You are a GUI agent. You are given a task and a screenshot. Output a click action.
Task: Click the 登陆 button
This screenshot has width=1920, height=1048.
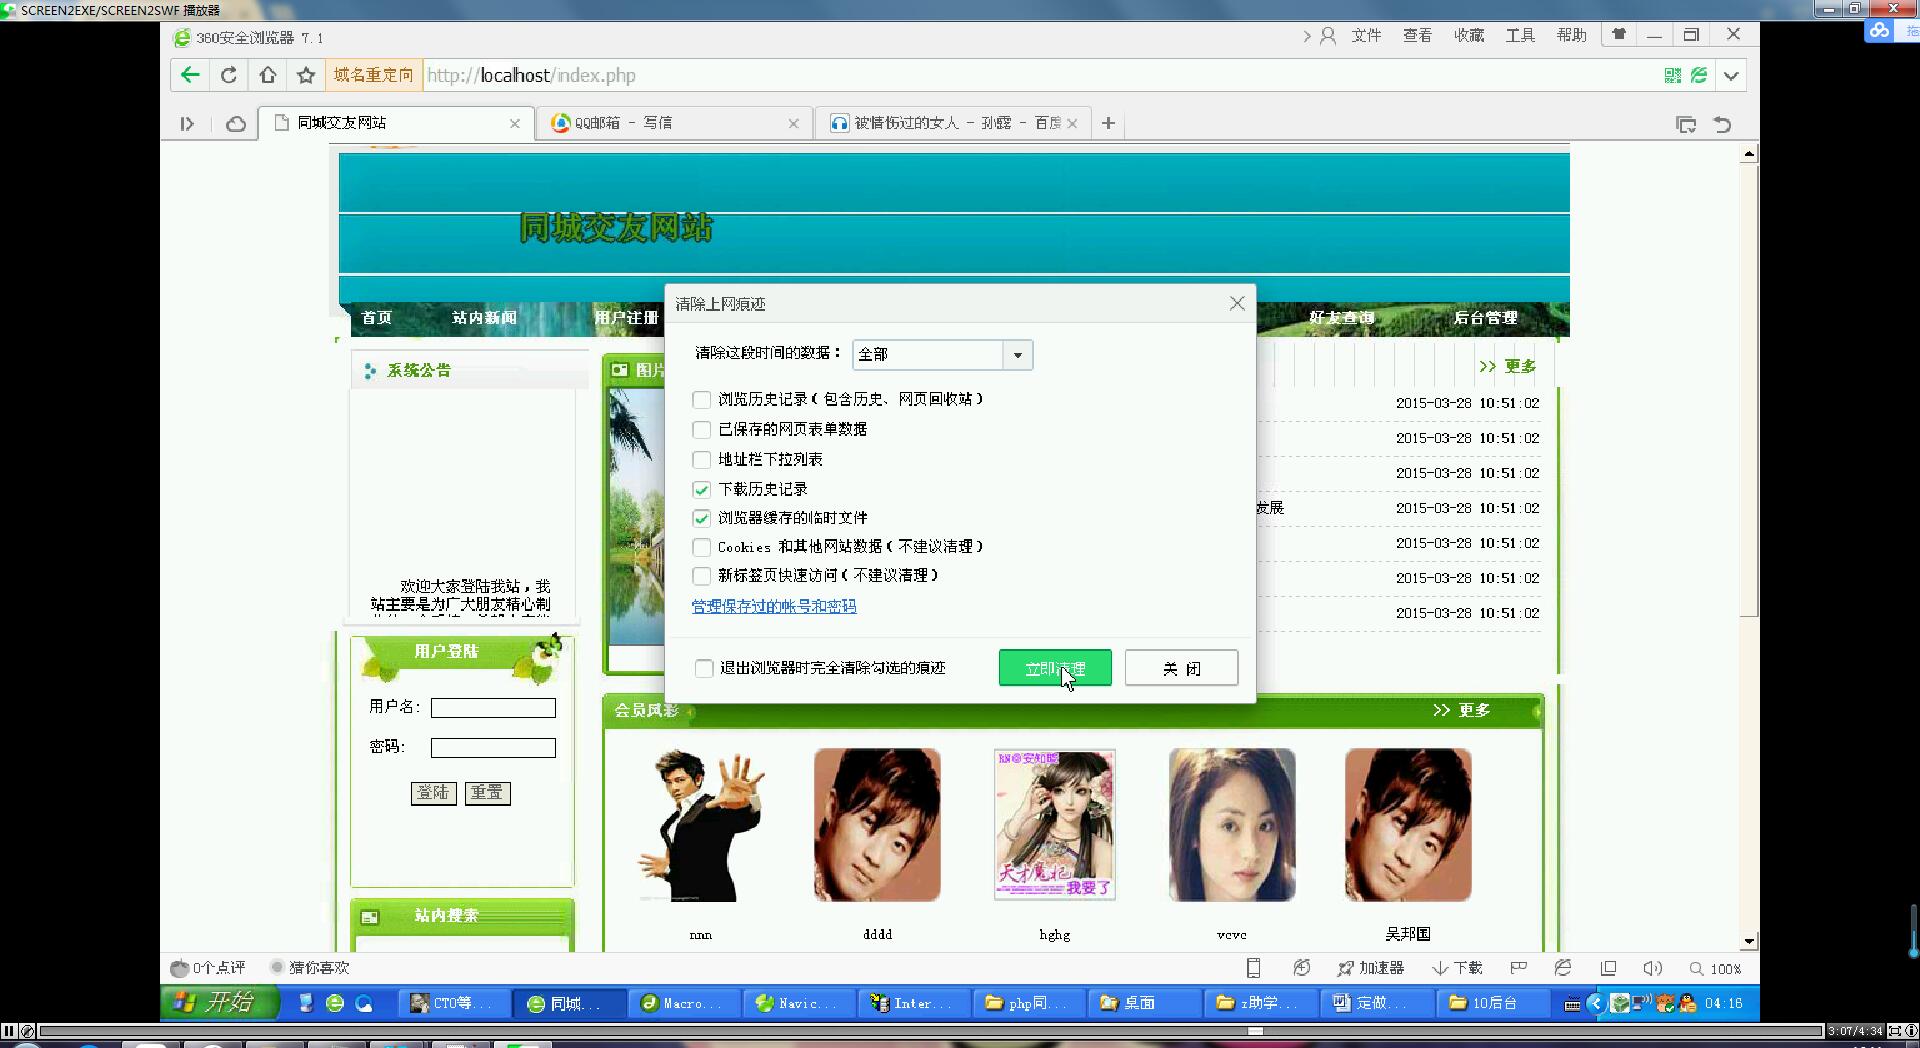point(434,793)
